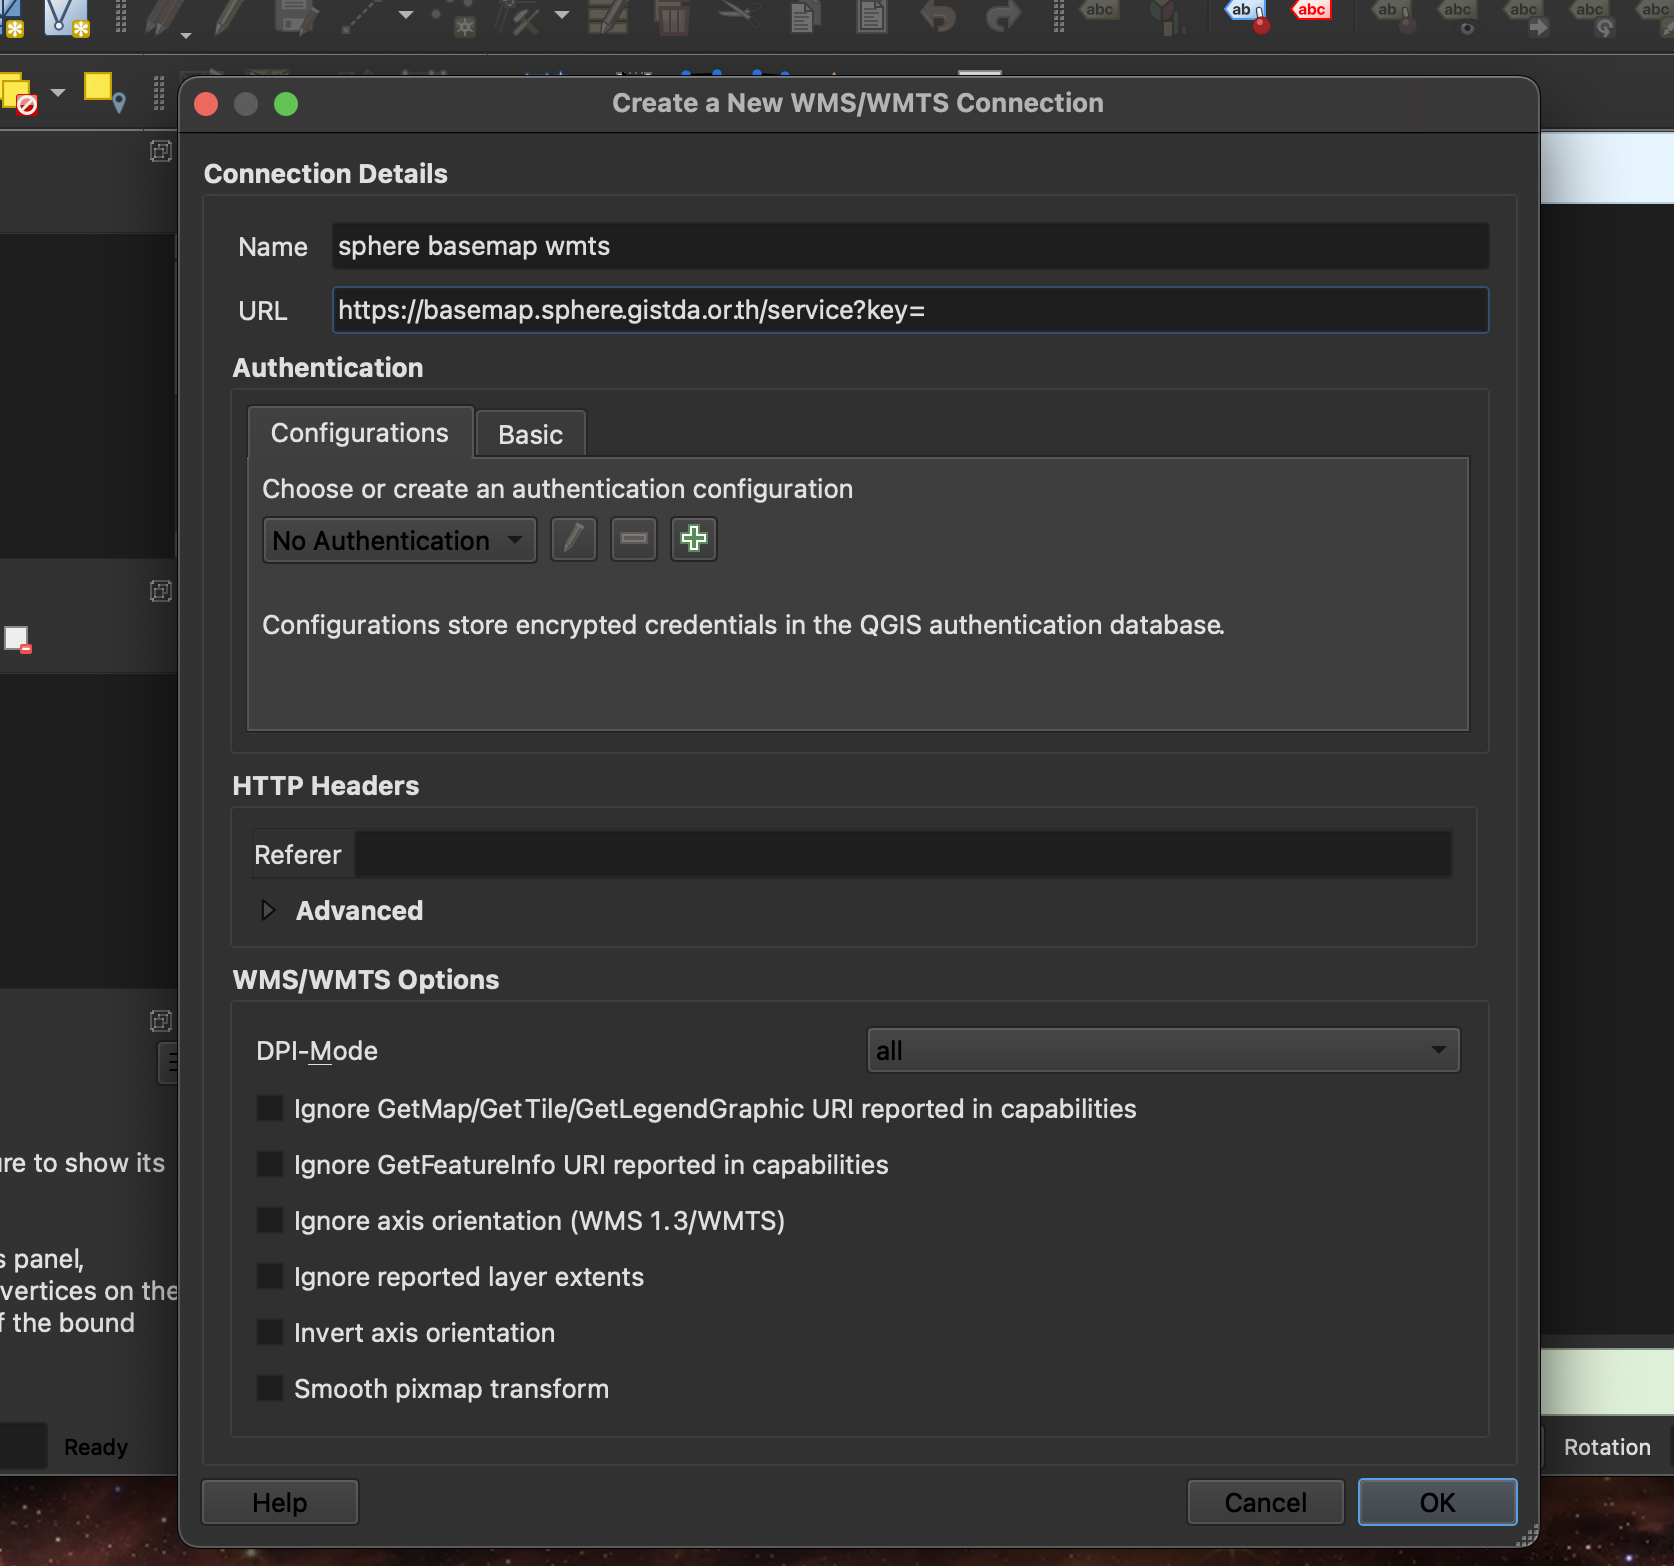
Task: Click OK to save the WMS connection
Action: tap(1437, 1501)
